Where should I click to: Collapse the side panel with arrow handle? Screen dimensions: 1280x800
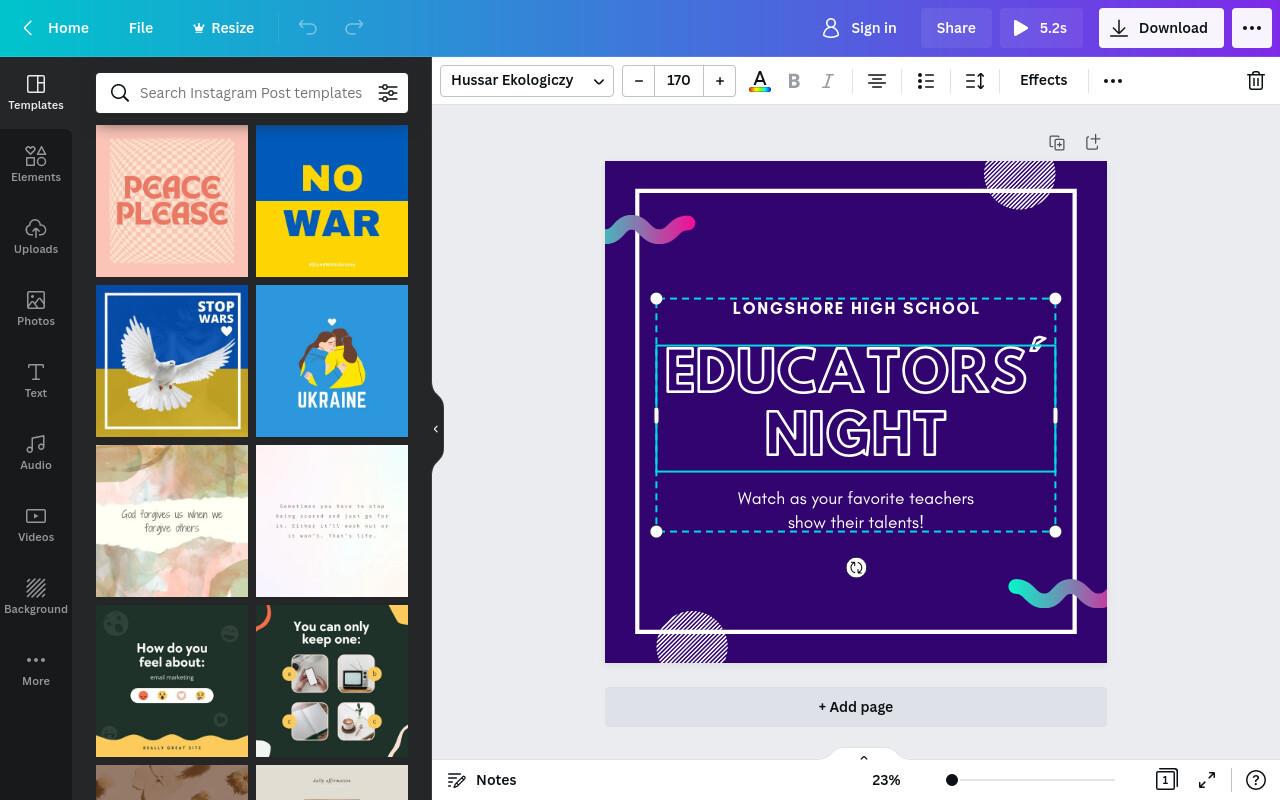(437, 429)
